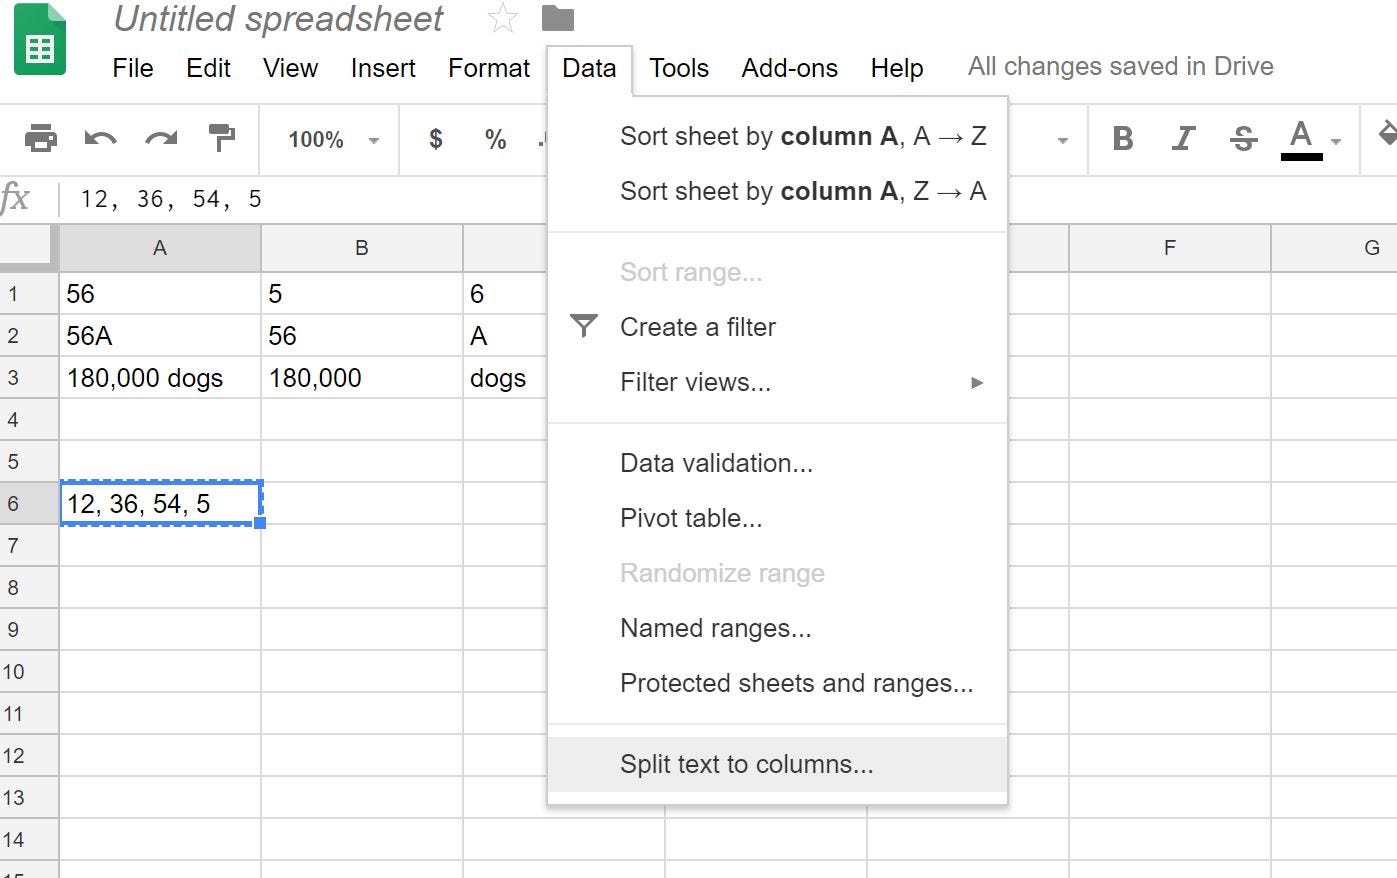Click the formula bar input field

(400, 198)
